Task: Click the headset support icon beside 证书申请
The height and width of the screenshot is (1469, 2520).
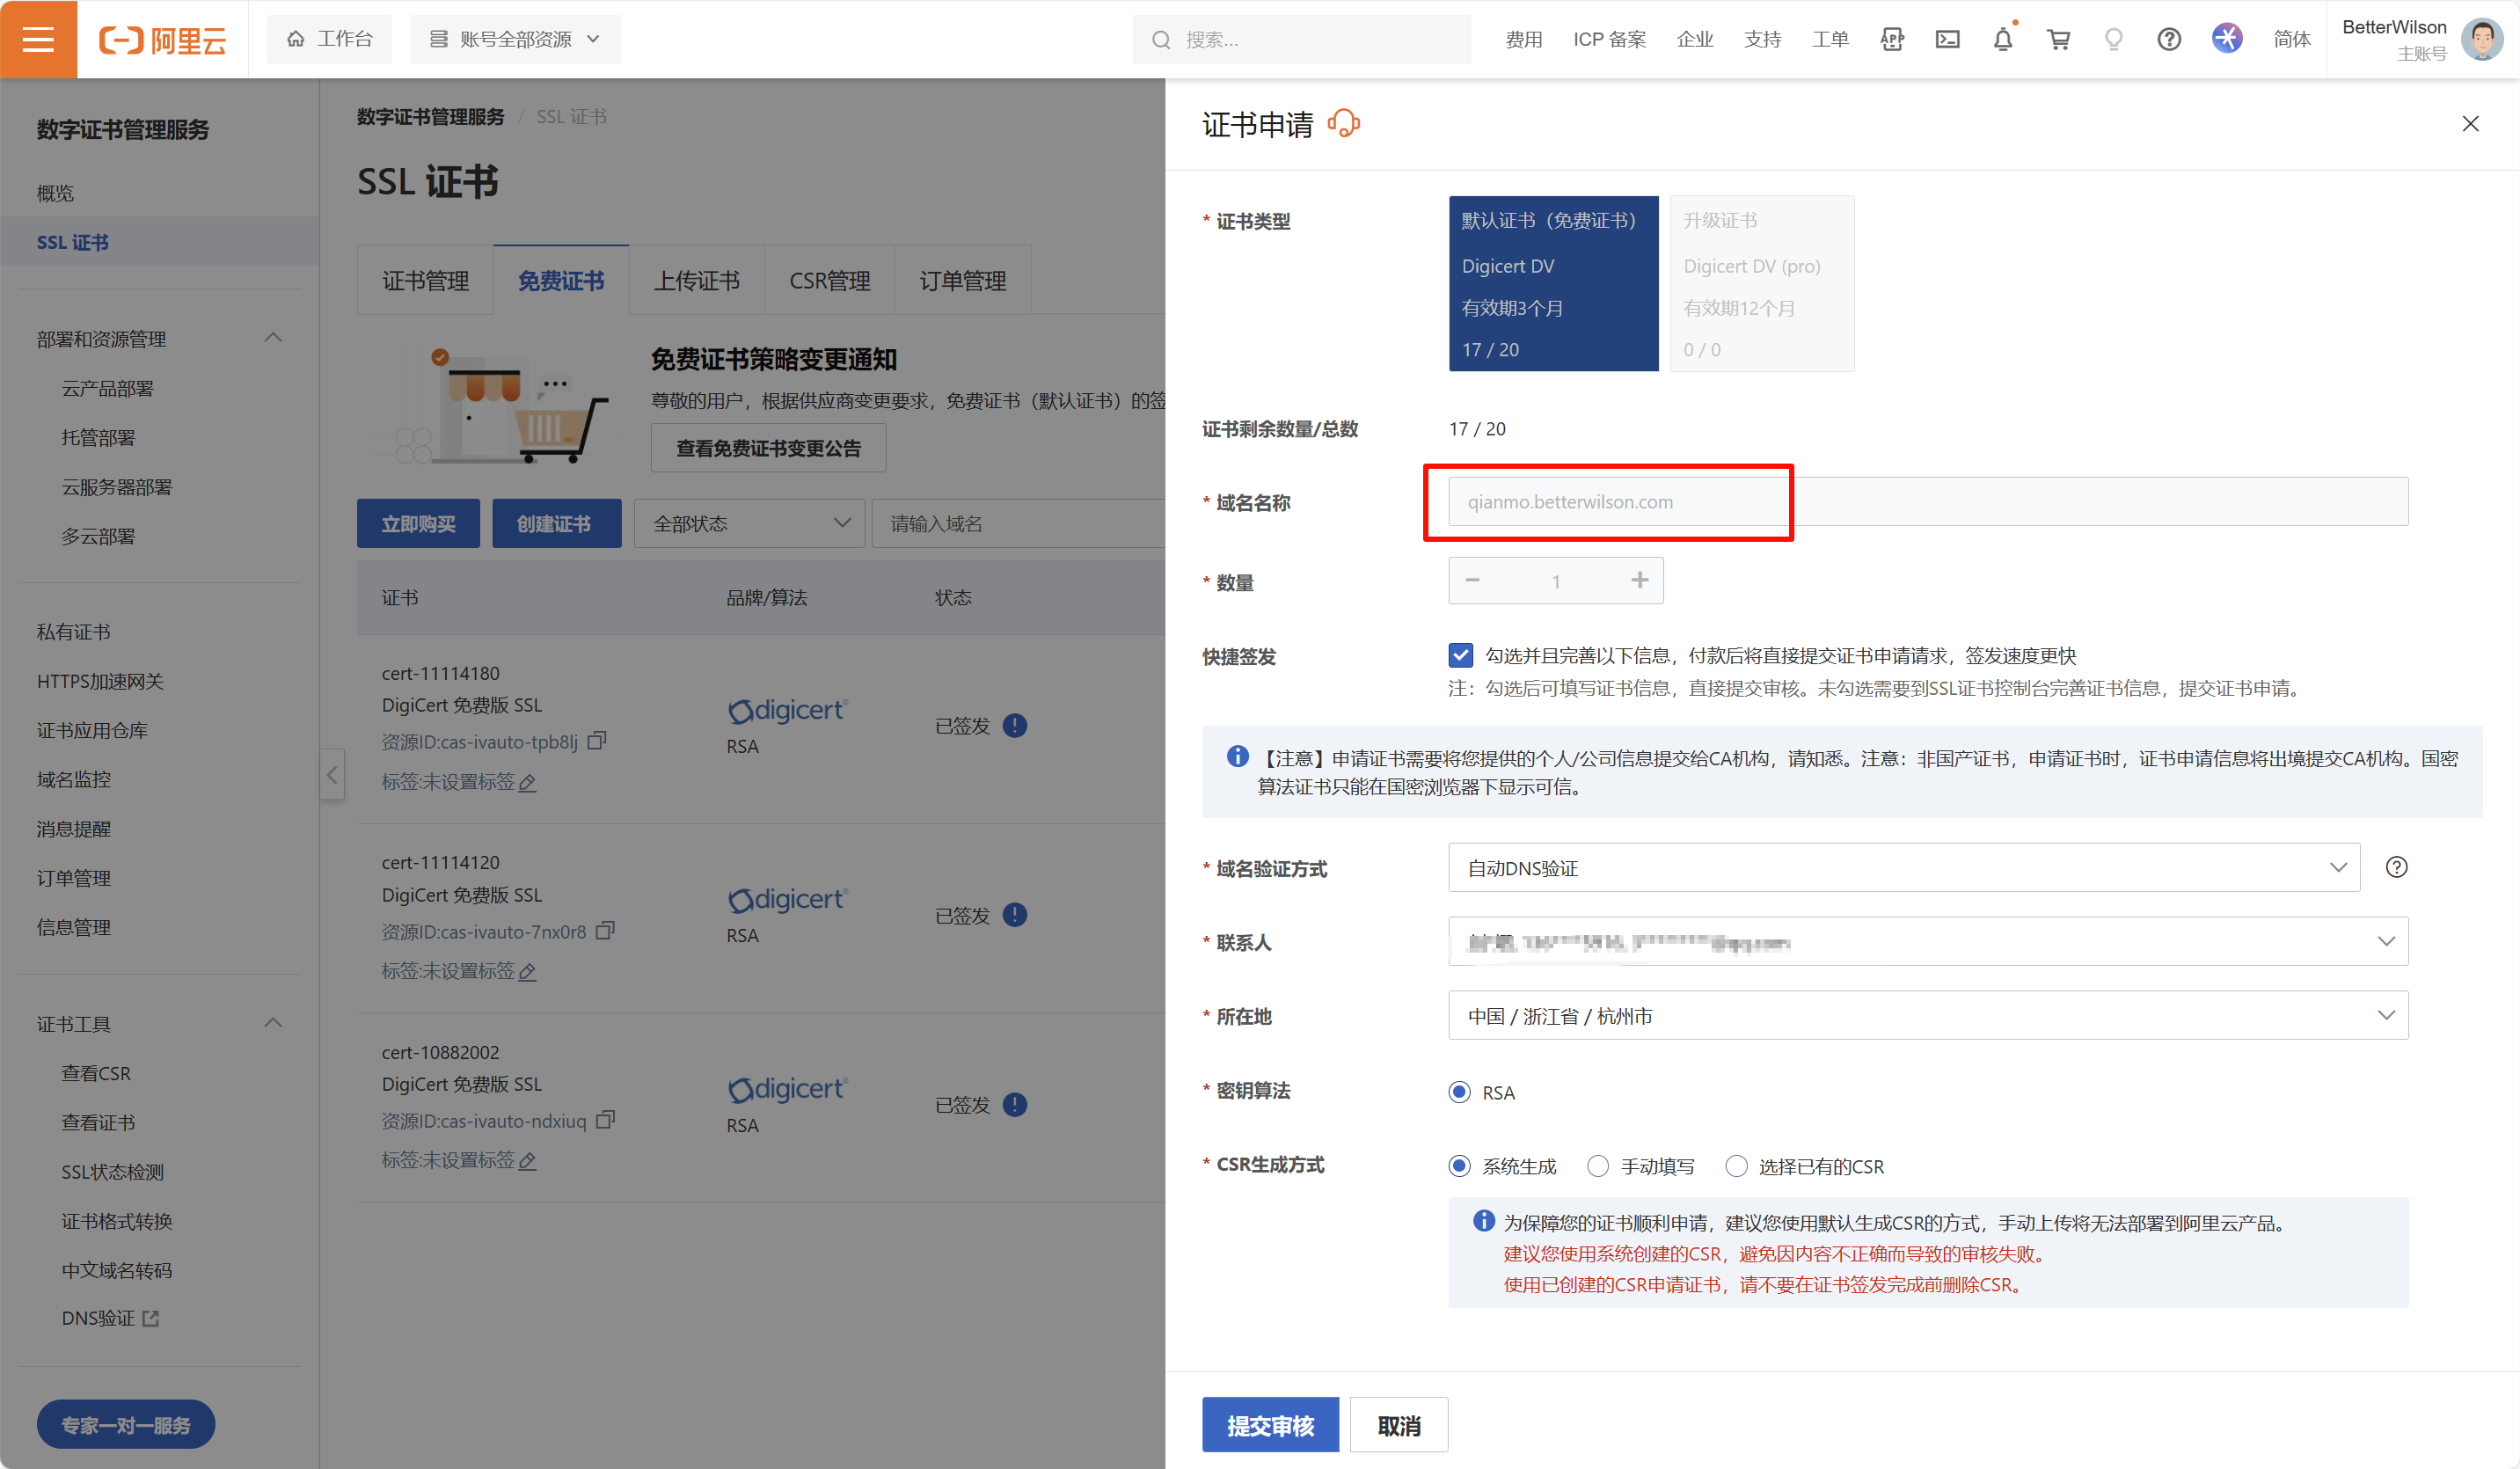Action: pyautogui.click(x=1343, y=124)
